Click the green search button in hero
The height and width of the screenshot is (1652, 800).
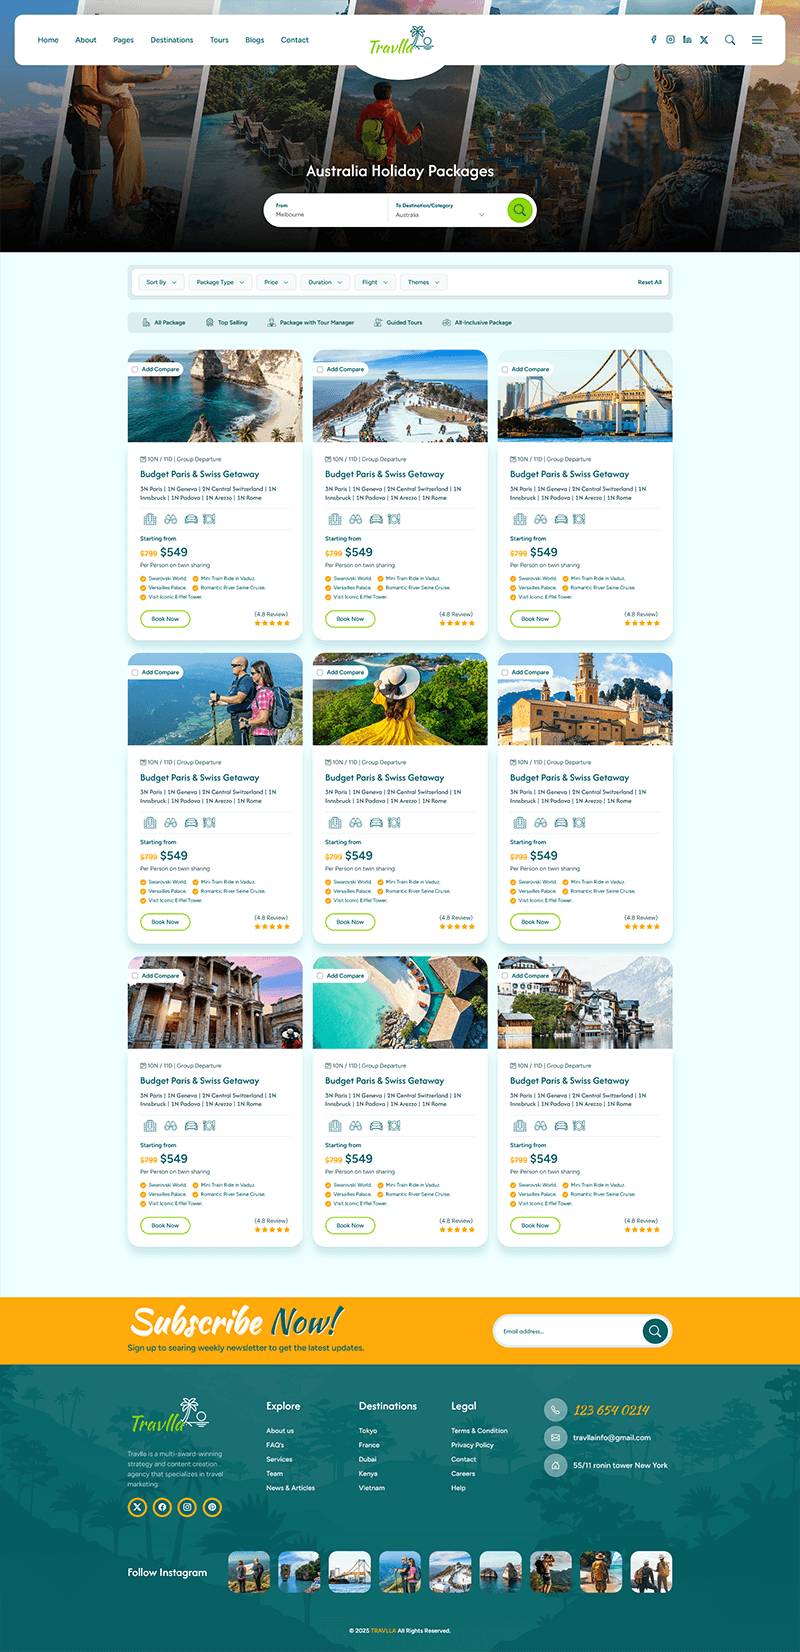pyautogui.click(x=519, y=210)
